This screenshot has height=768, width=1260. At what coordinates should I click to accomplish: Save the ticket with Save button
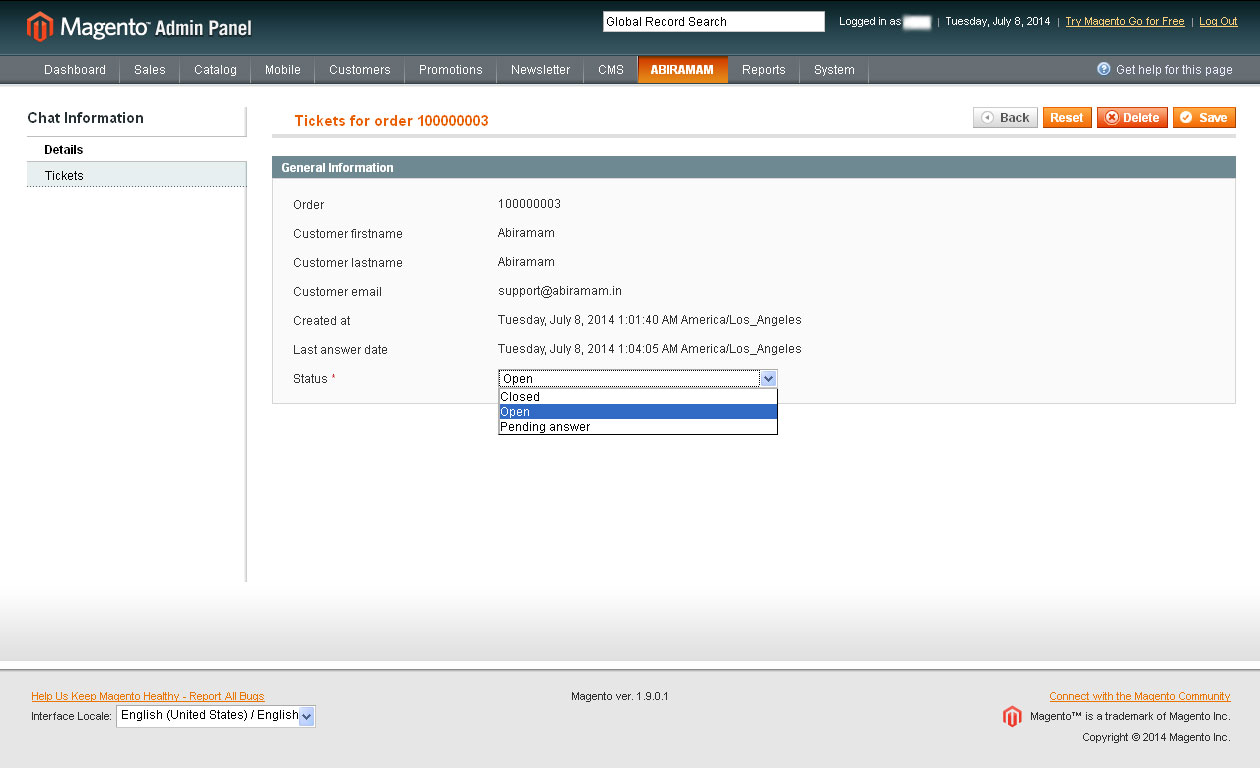tap(1204, 117)
